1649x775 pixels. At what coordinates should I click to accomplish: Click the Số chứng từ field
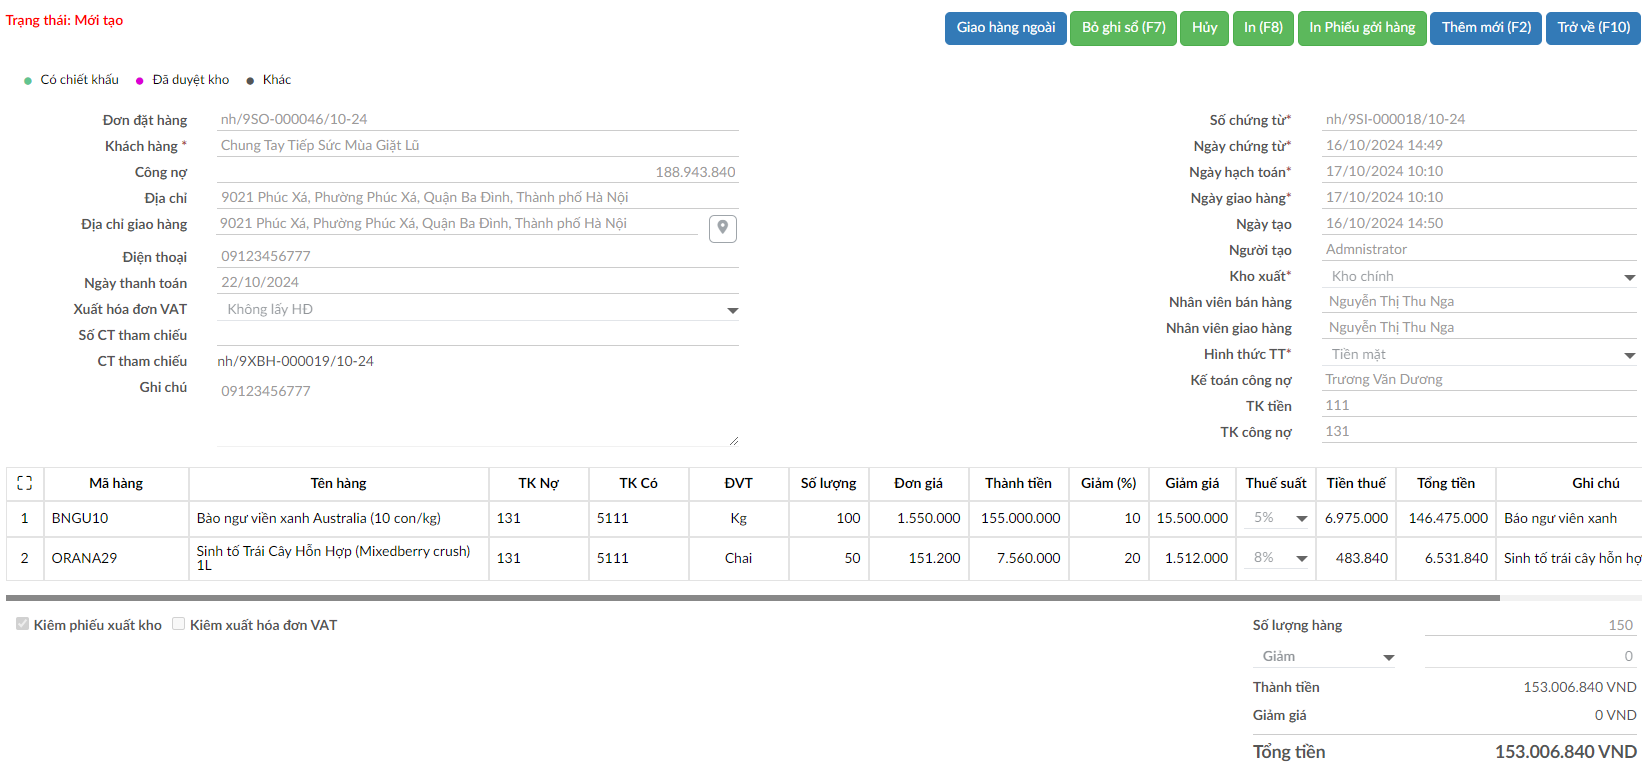[1480, 119]
